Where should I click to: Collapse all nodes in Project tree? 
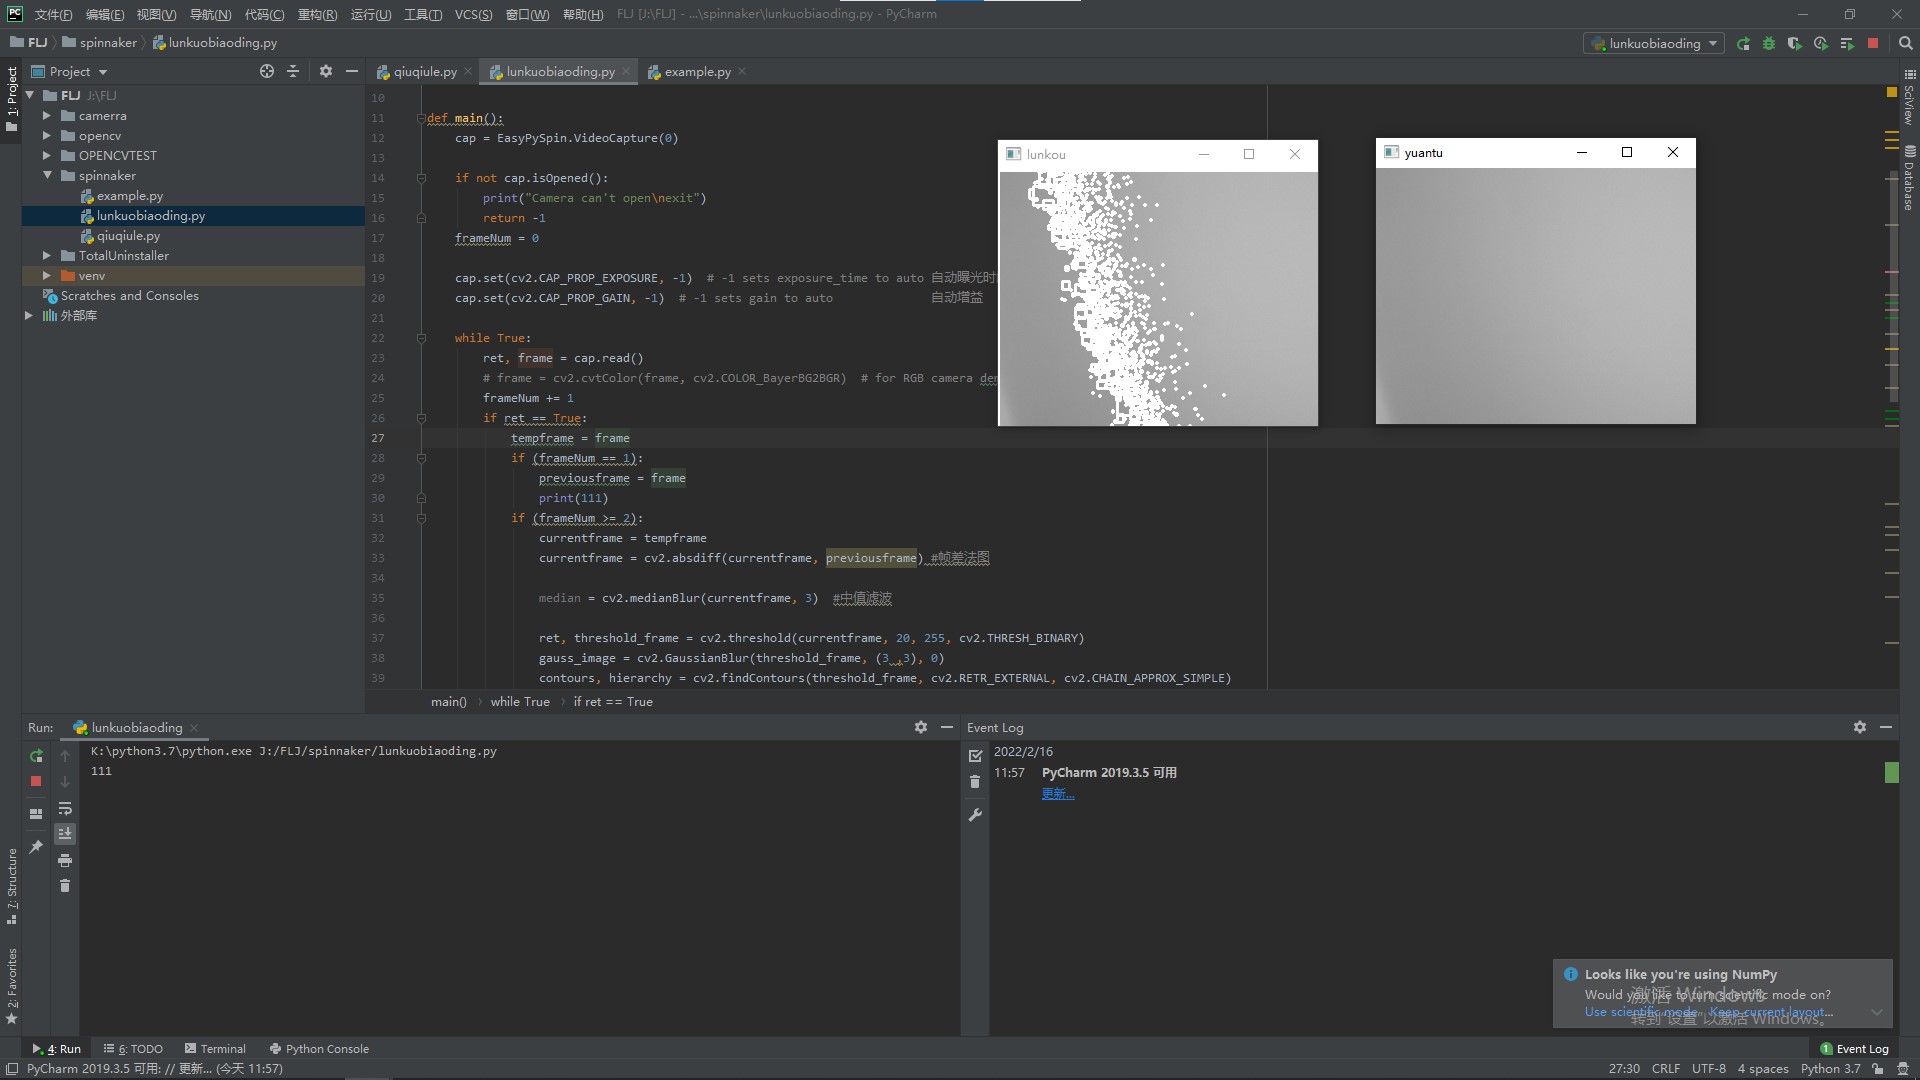click(293, 71)
